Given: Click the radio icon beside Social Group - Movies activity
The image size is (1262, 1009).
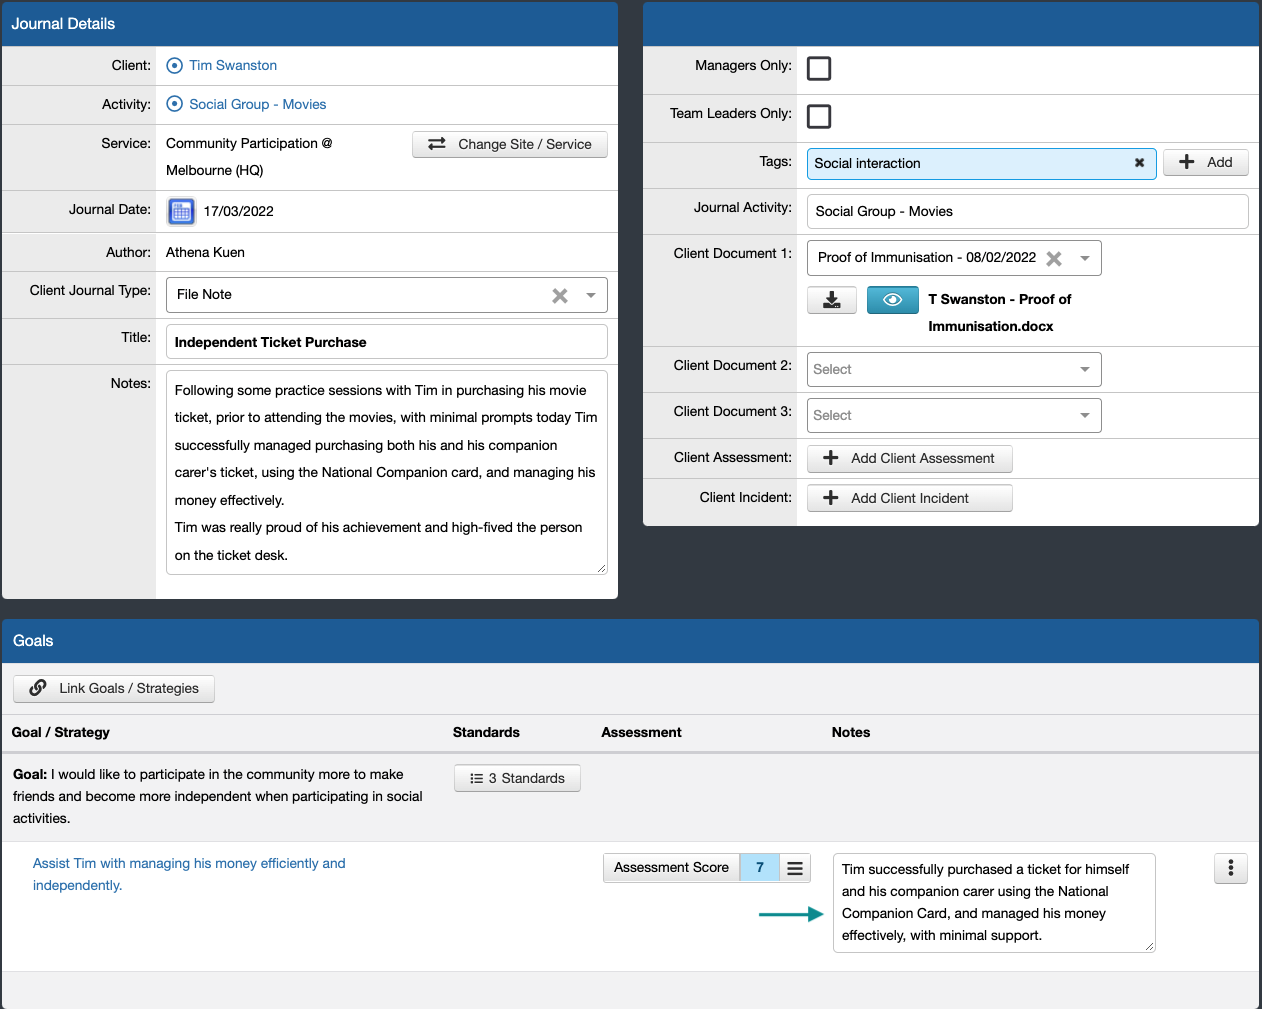Looking at the screenshot, I should pyautogui.click(x=174, y=104).
